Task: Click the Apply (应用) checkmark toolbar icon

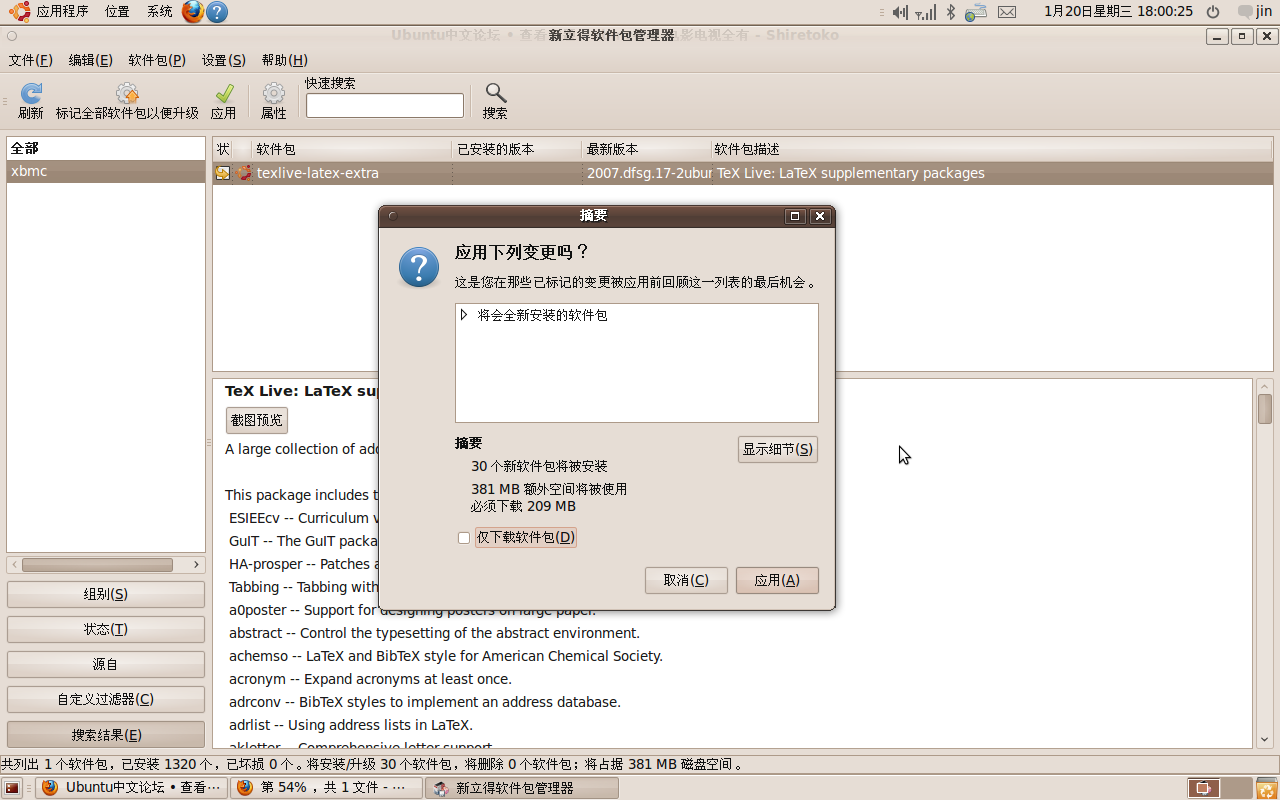Action: (224, 94)
